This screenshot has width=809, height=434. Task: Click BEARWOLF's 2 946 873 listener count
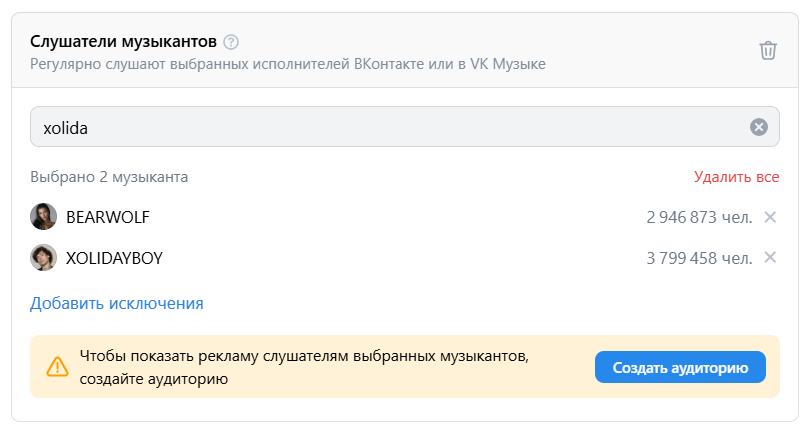coord(699,217)
